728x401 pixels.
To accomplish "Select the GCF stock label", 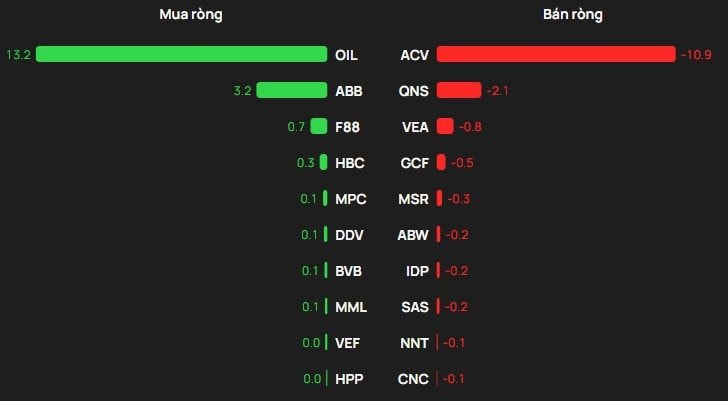I will 414,163.
